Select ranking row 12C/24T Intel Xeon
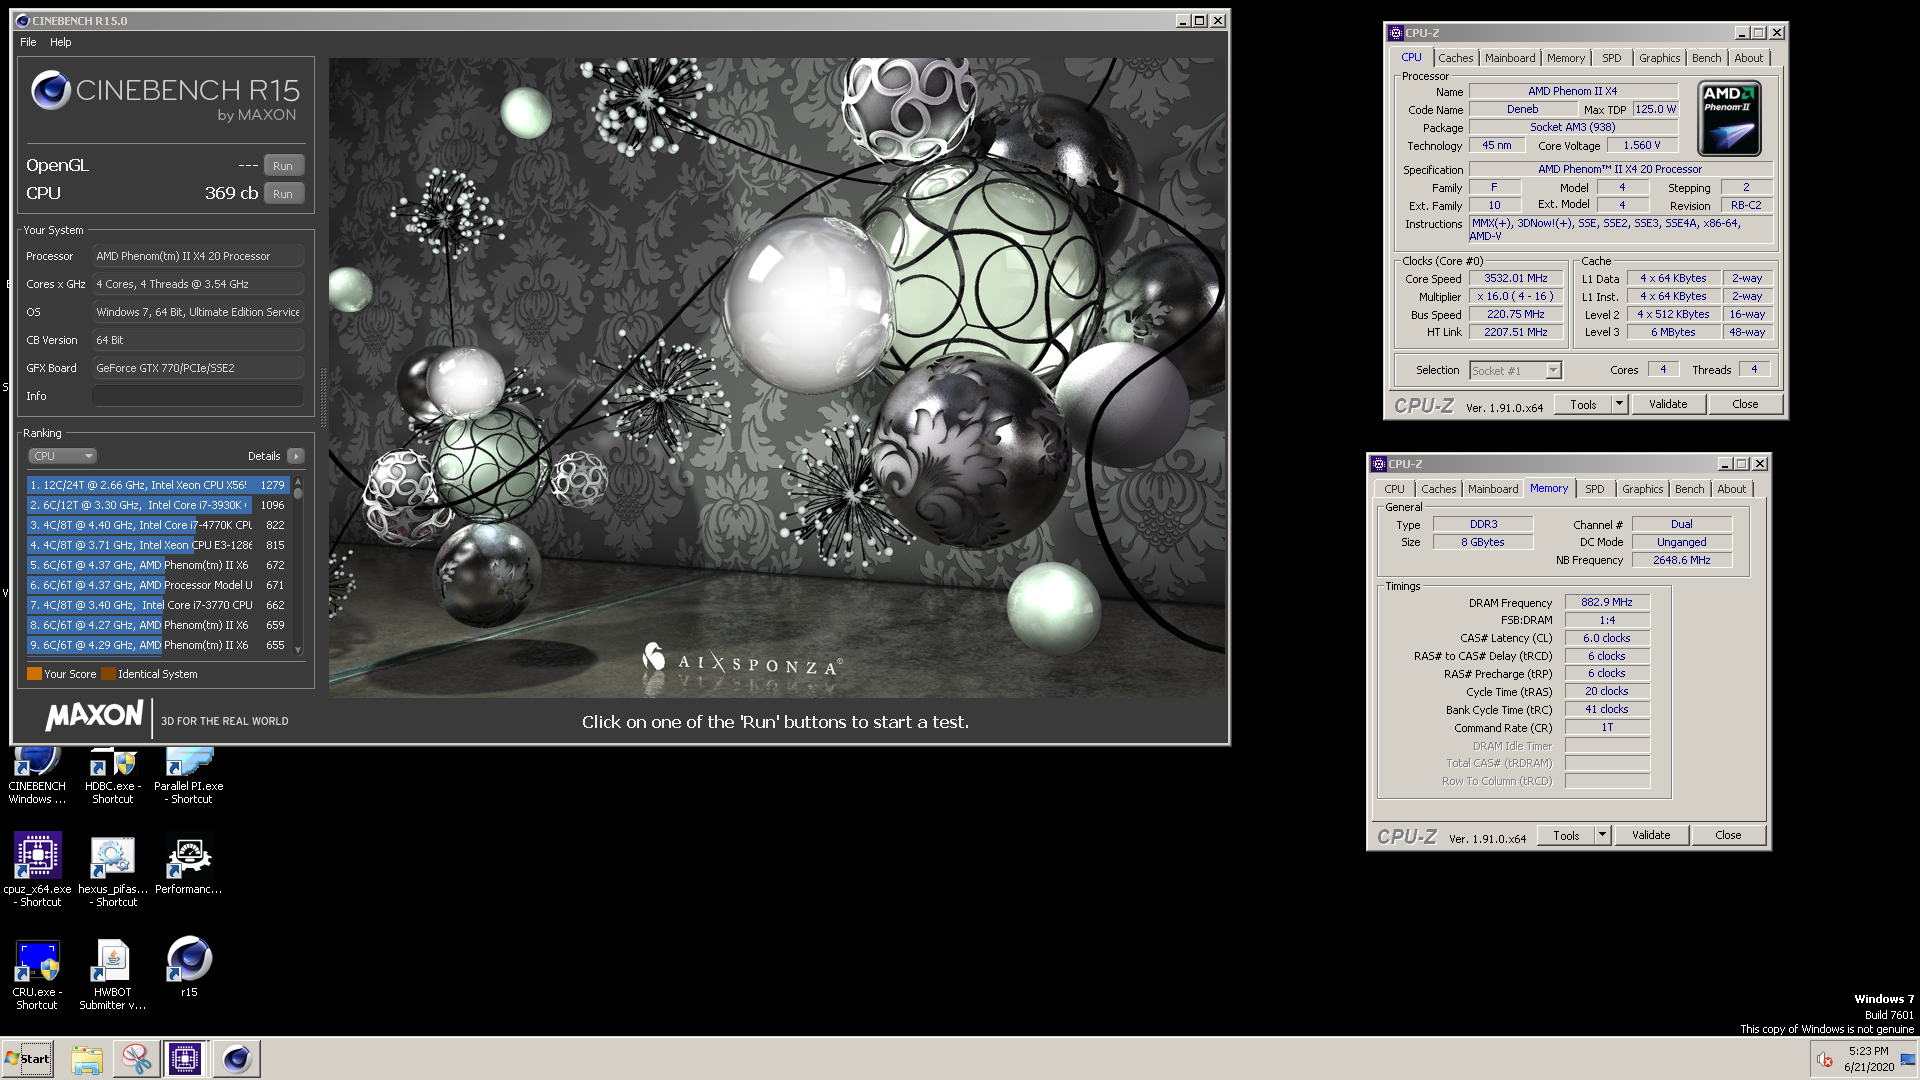 tap(158, 485)
